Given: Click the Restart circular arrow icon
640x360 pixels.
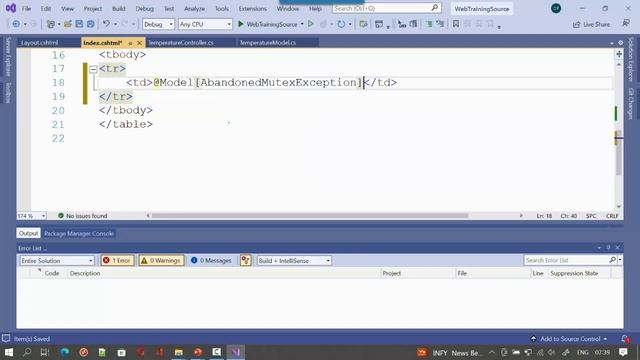Looking at the screenshot, I should [x=341, y=24].
